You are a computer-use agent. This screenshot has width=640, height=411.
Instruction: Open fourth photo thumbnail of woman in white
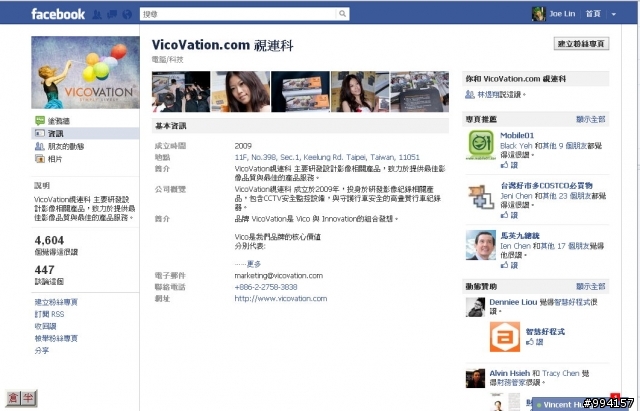[x=360, y=91]
